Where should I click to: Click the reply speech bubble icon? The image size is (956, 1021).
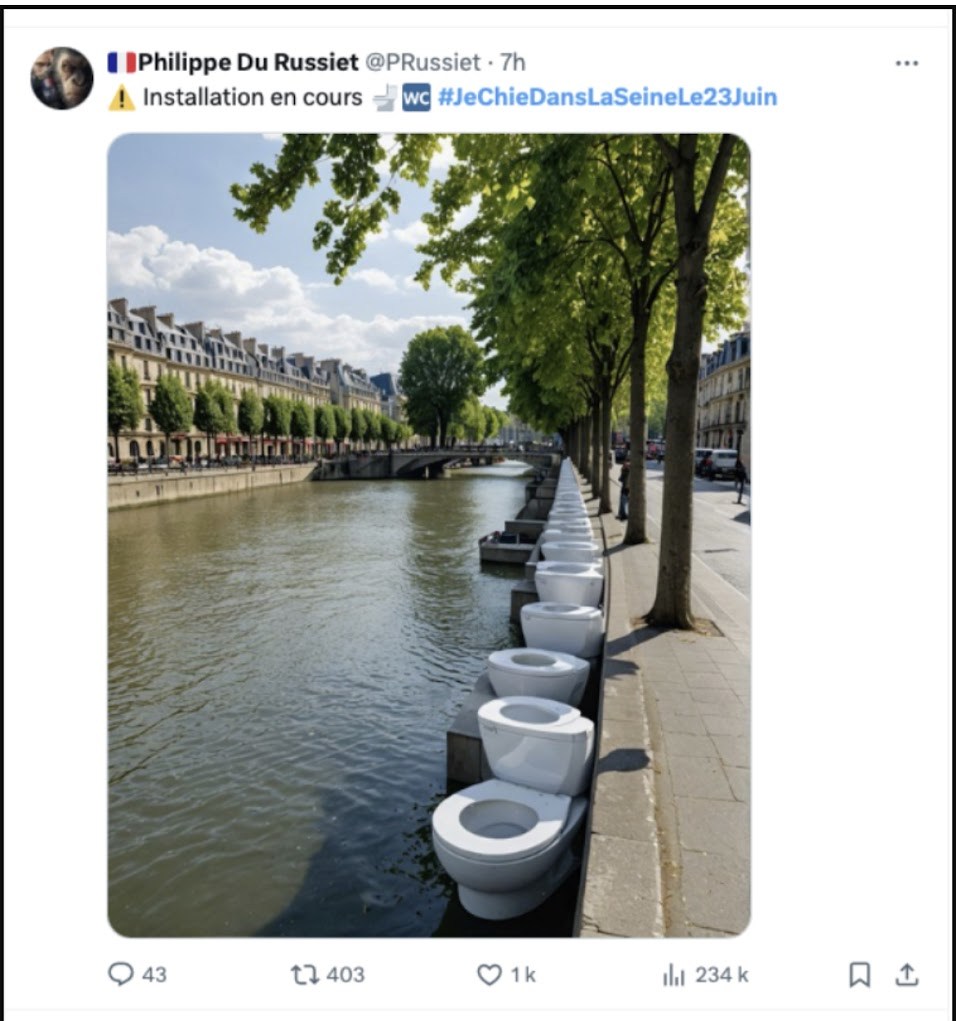click(120, 974)
